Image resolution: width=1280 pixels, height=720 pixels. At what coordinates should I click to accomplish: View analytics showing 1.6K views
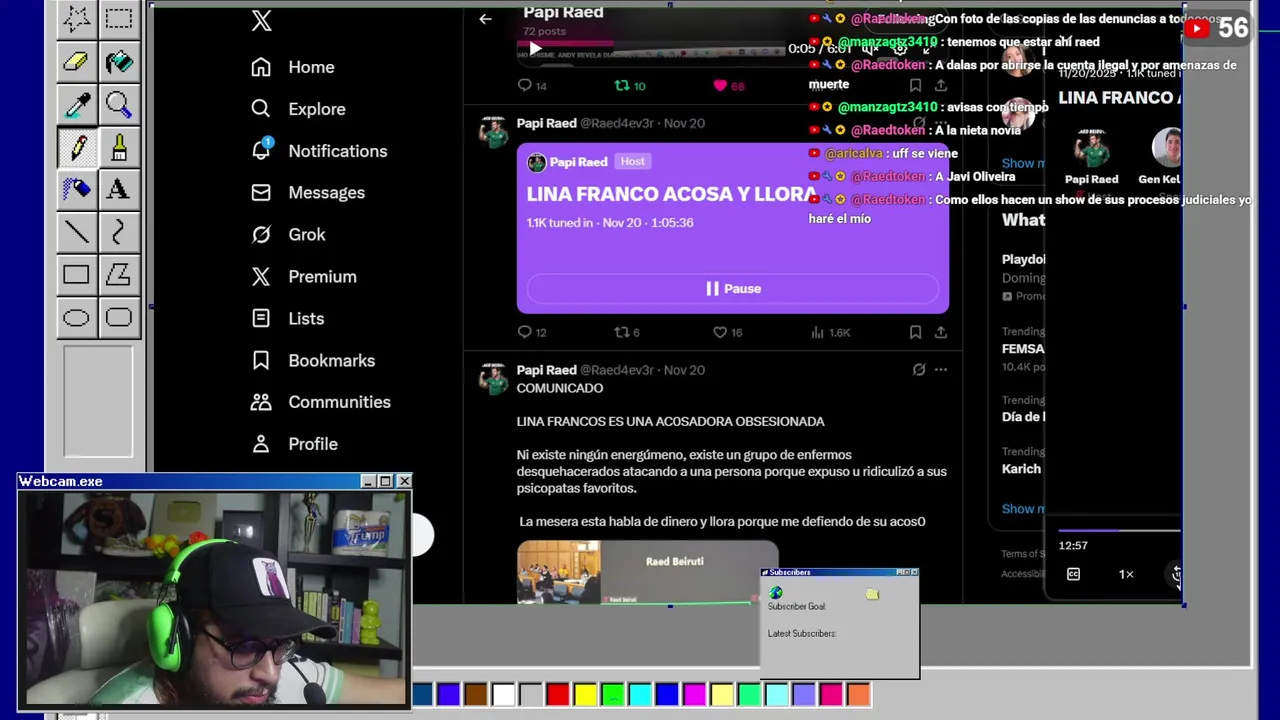829,332
